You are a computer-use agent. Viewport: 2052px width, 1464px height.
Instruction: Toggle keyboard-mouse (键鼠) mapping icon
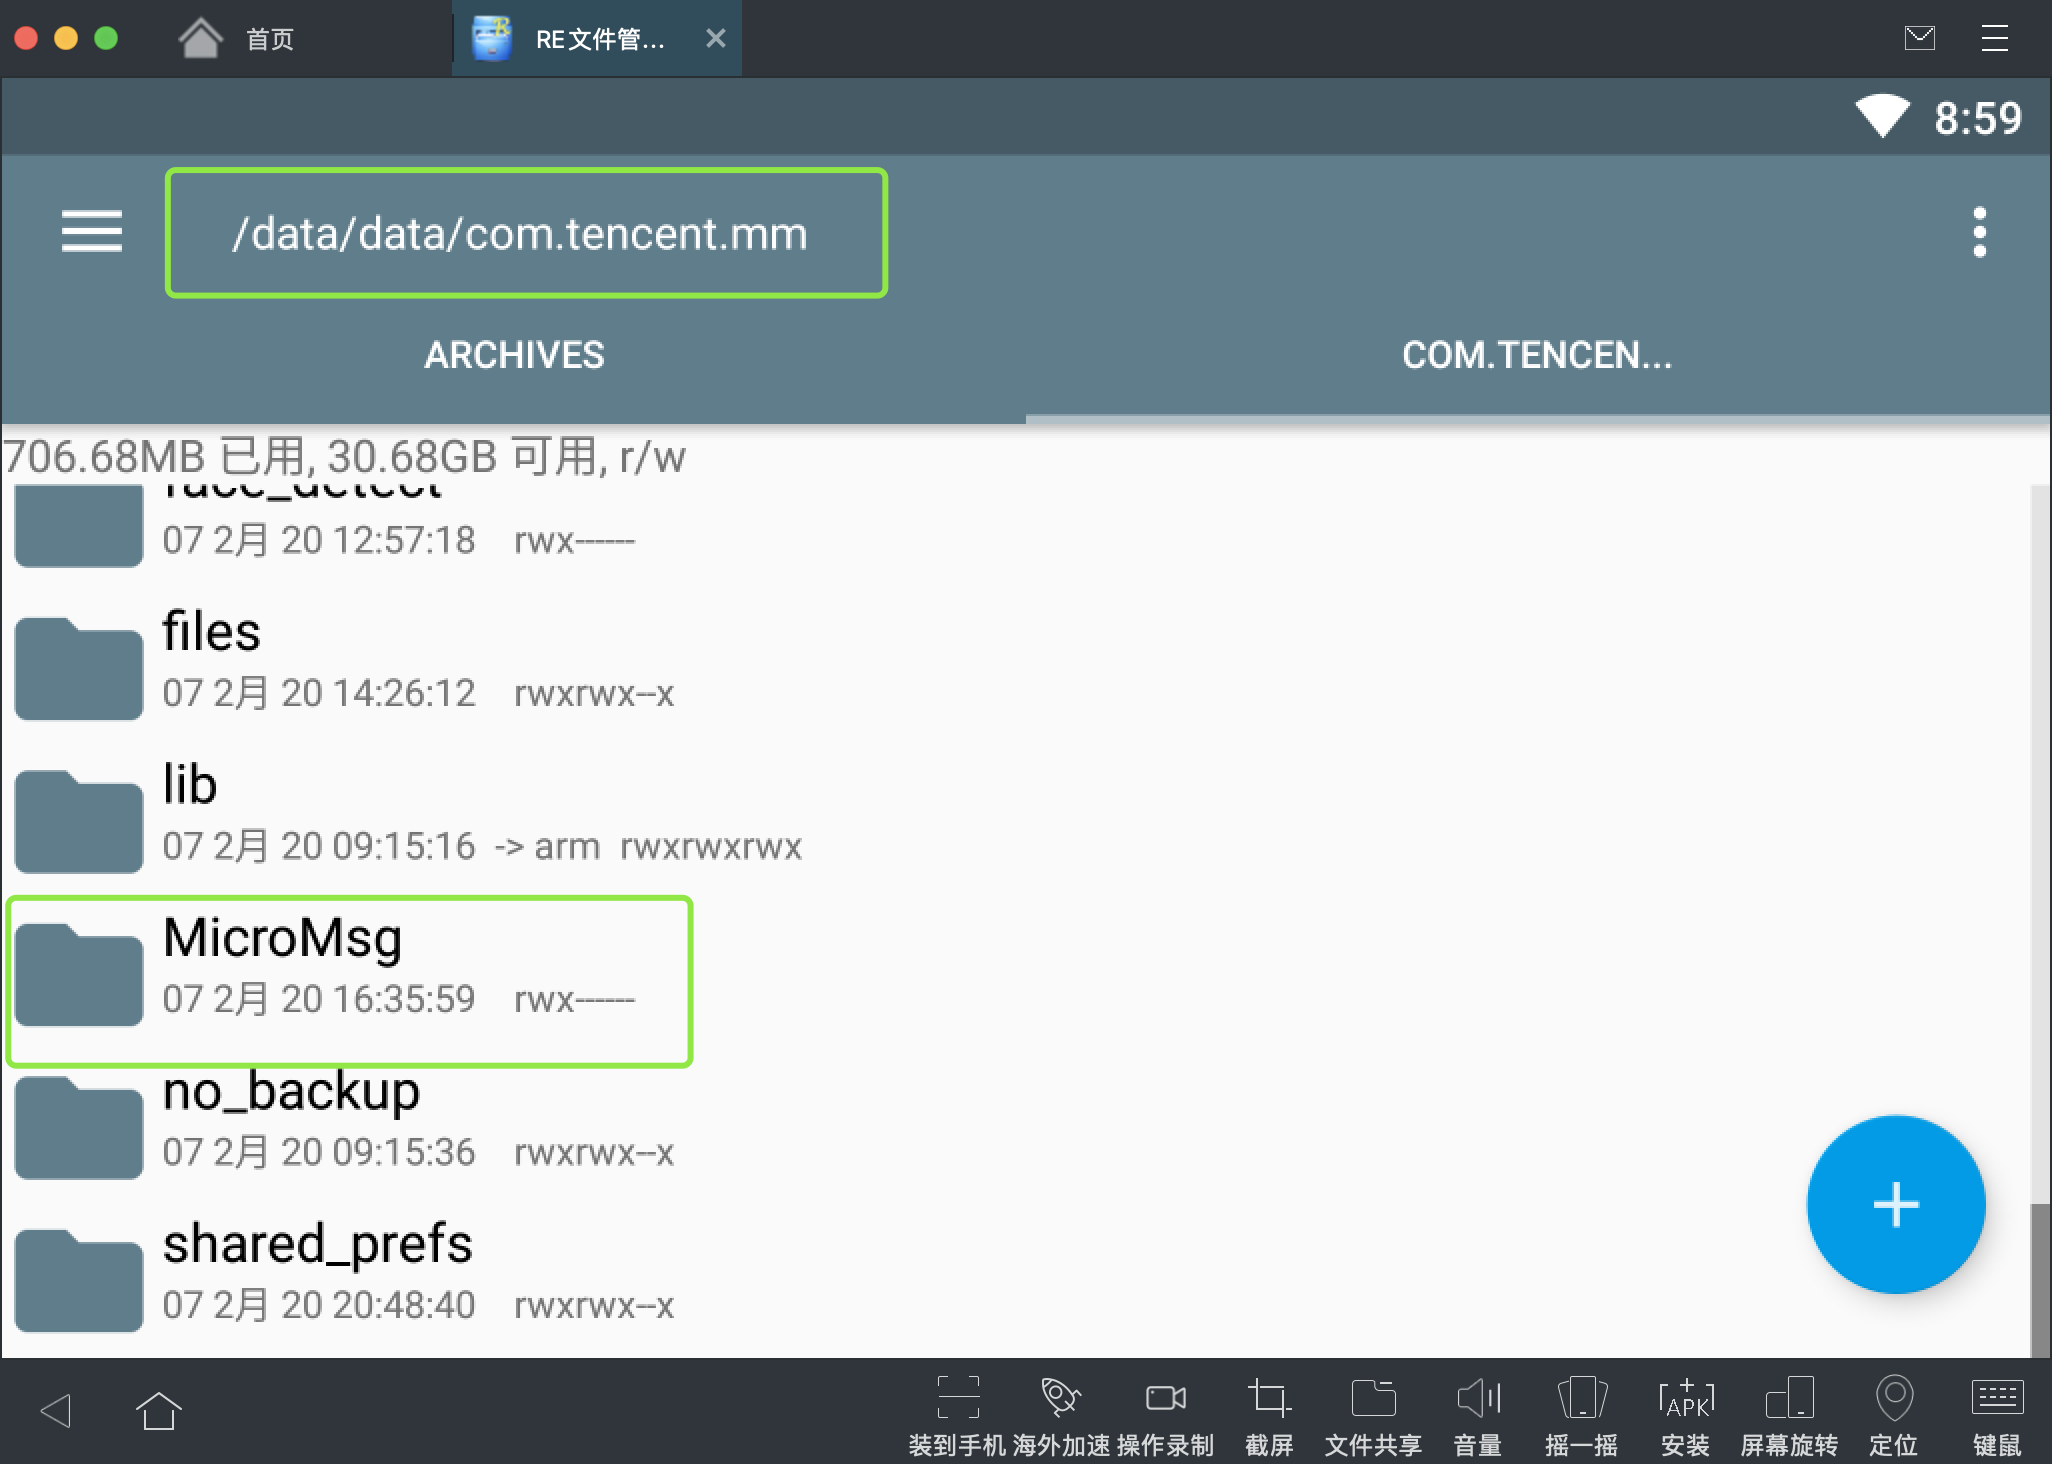click(1997, 1398)
